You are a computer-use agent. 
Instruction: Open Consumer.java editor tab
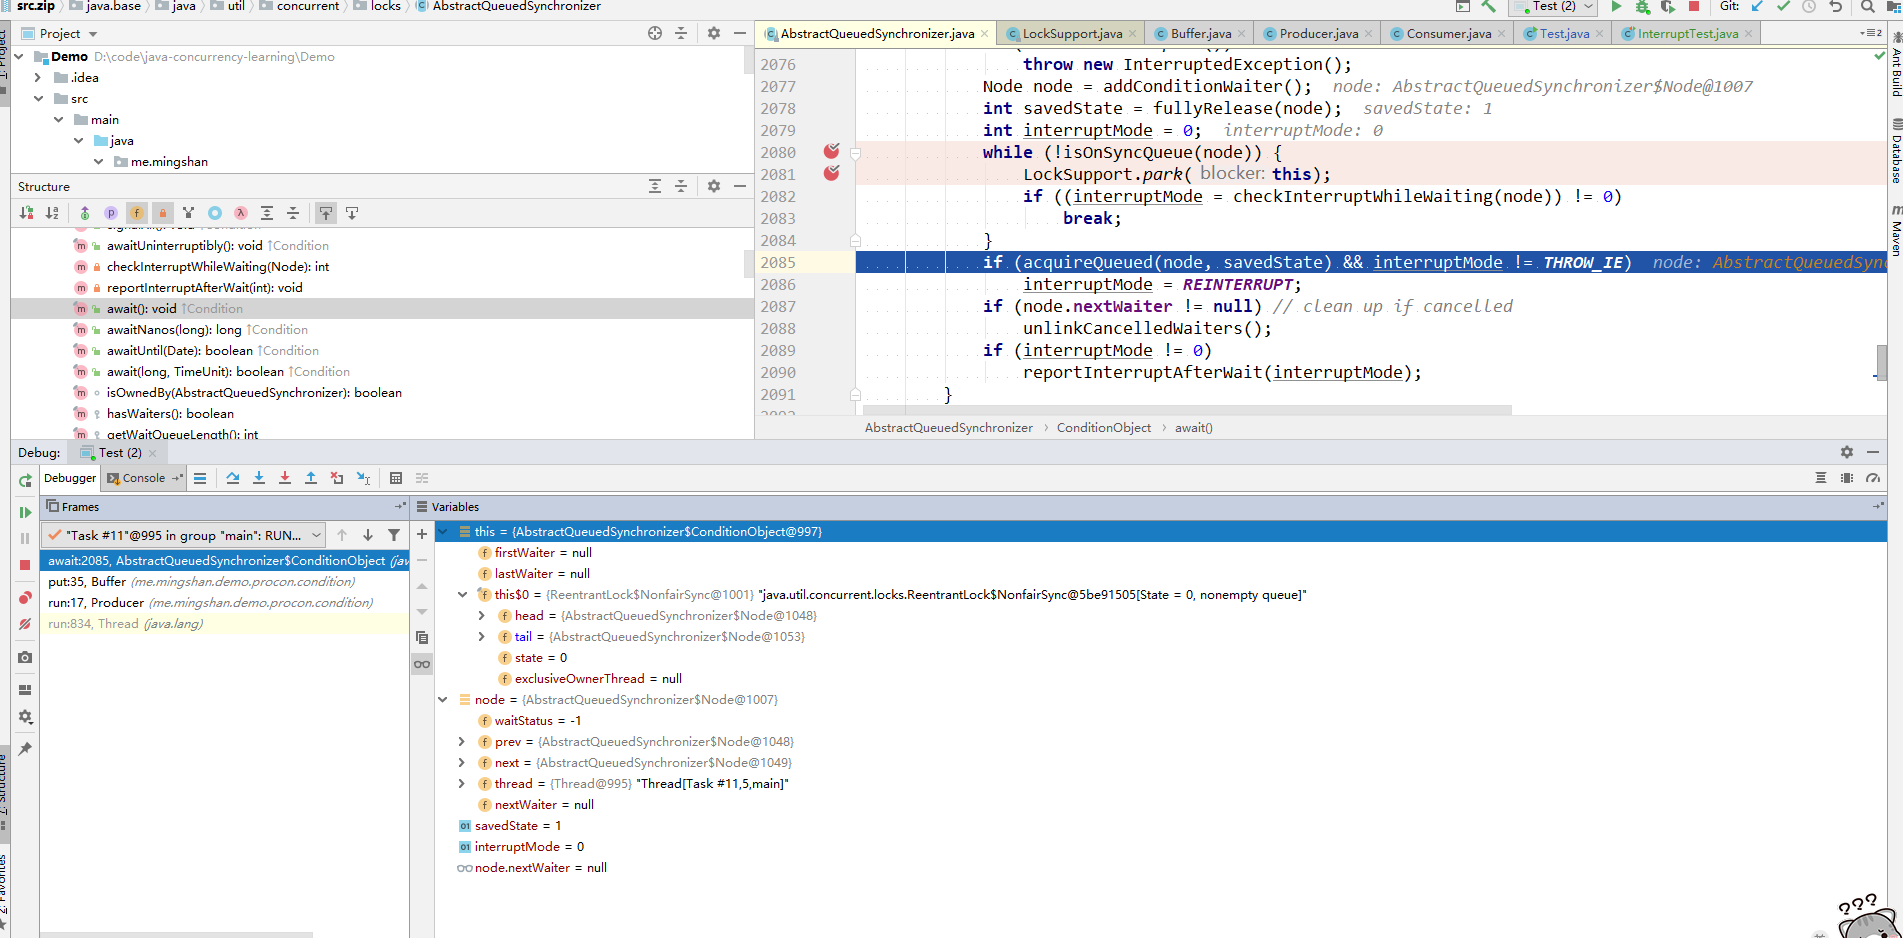(x=1448, y=33)
